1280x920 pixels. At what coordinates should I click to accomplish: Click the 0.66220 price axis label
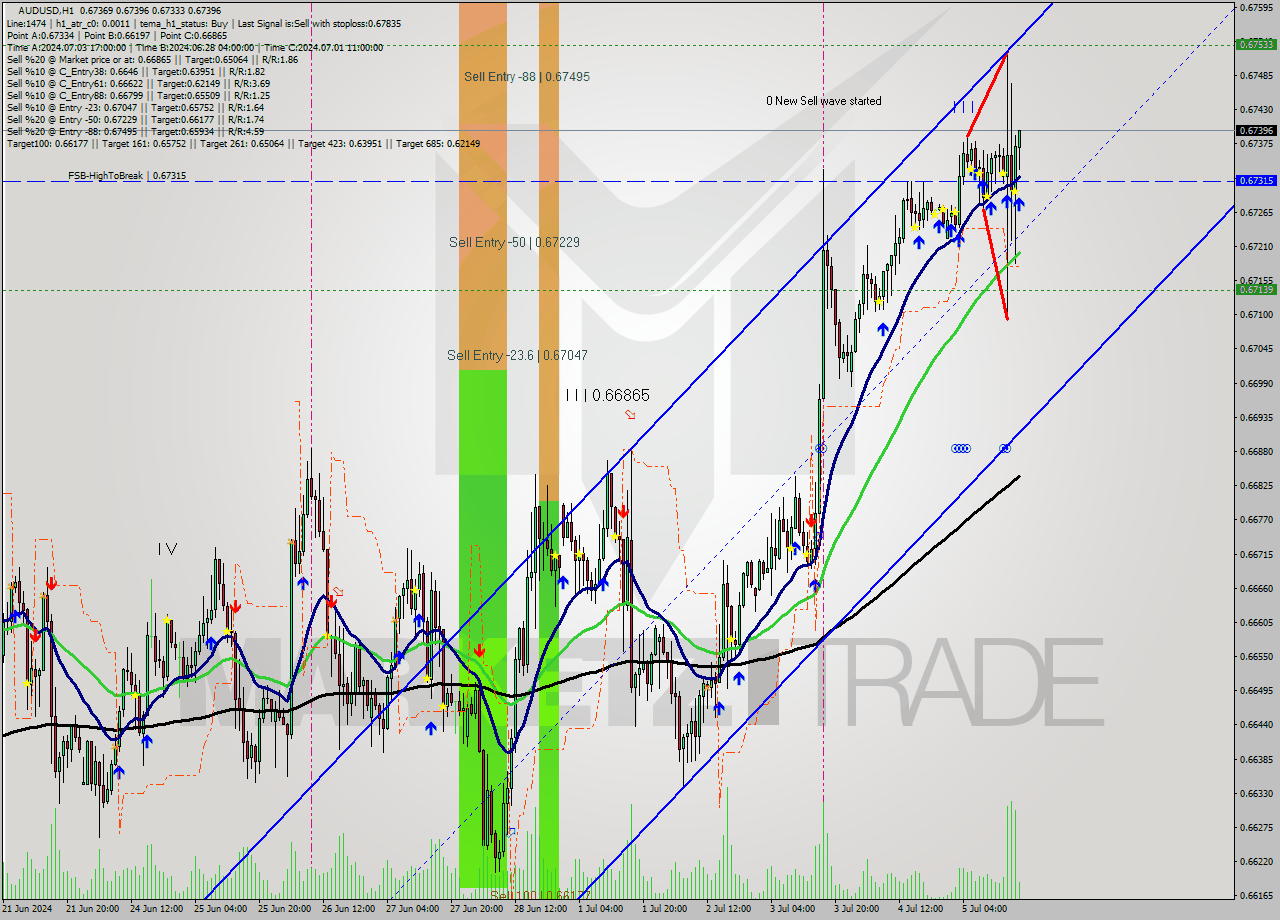pyautogui.click(x=1256, y=861)
